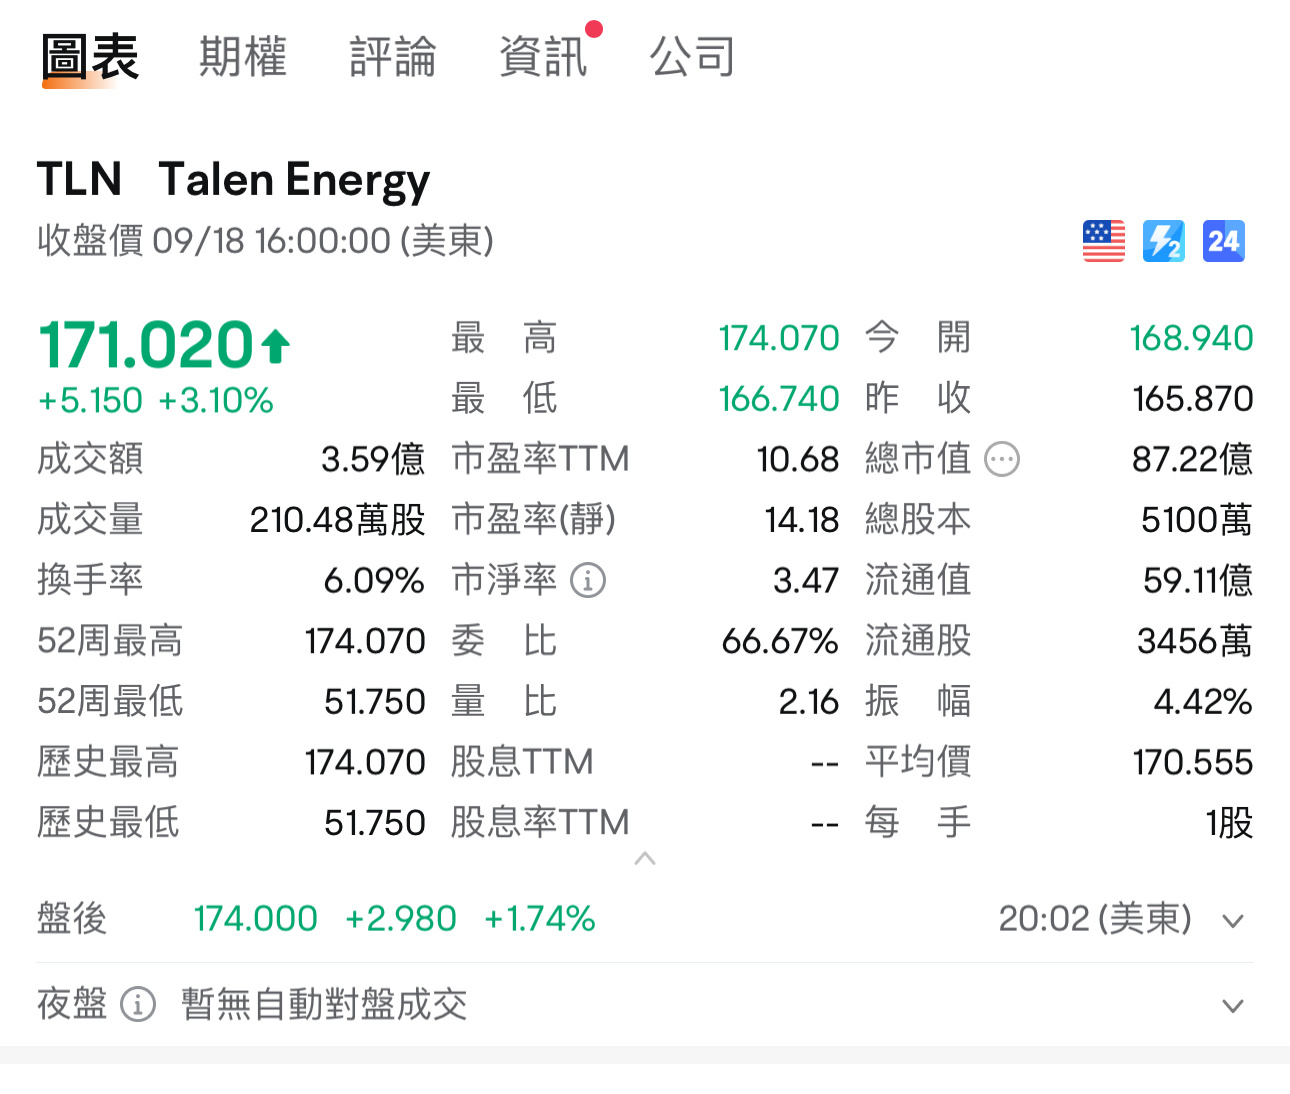Tap the 流通值 value 59.11億
Viewport: 1290px width, 1094px height.
pyautogui.click(x=1198, y=580)
